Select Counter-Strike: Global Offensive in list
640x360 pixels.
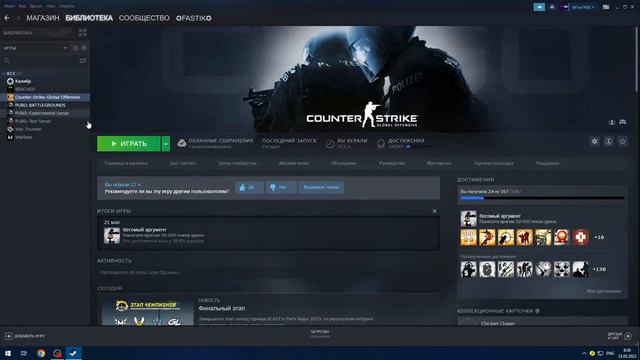tap(45, 97)
